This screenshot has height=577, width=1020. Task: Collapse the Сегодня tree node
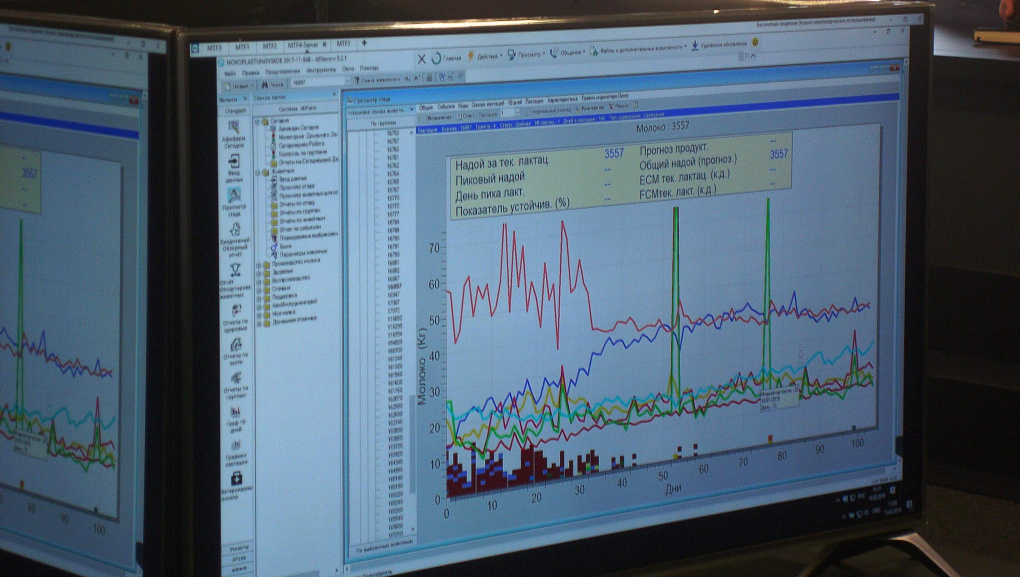pos(258,121)
